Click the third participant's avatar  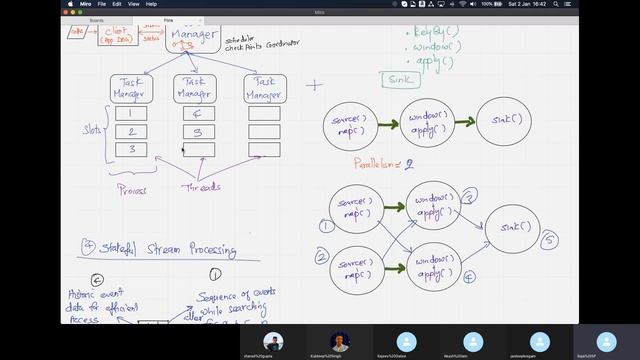pos(407,342)
